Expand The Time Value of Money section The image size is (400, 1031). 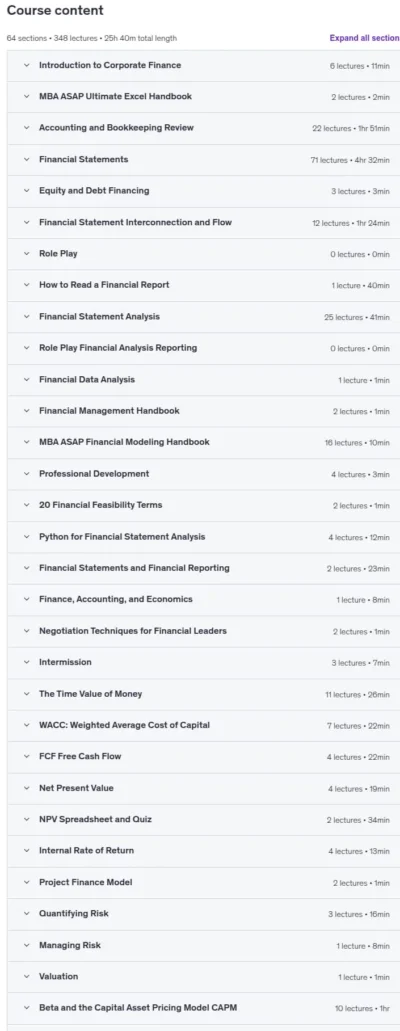point(203,694)
